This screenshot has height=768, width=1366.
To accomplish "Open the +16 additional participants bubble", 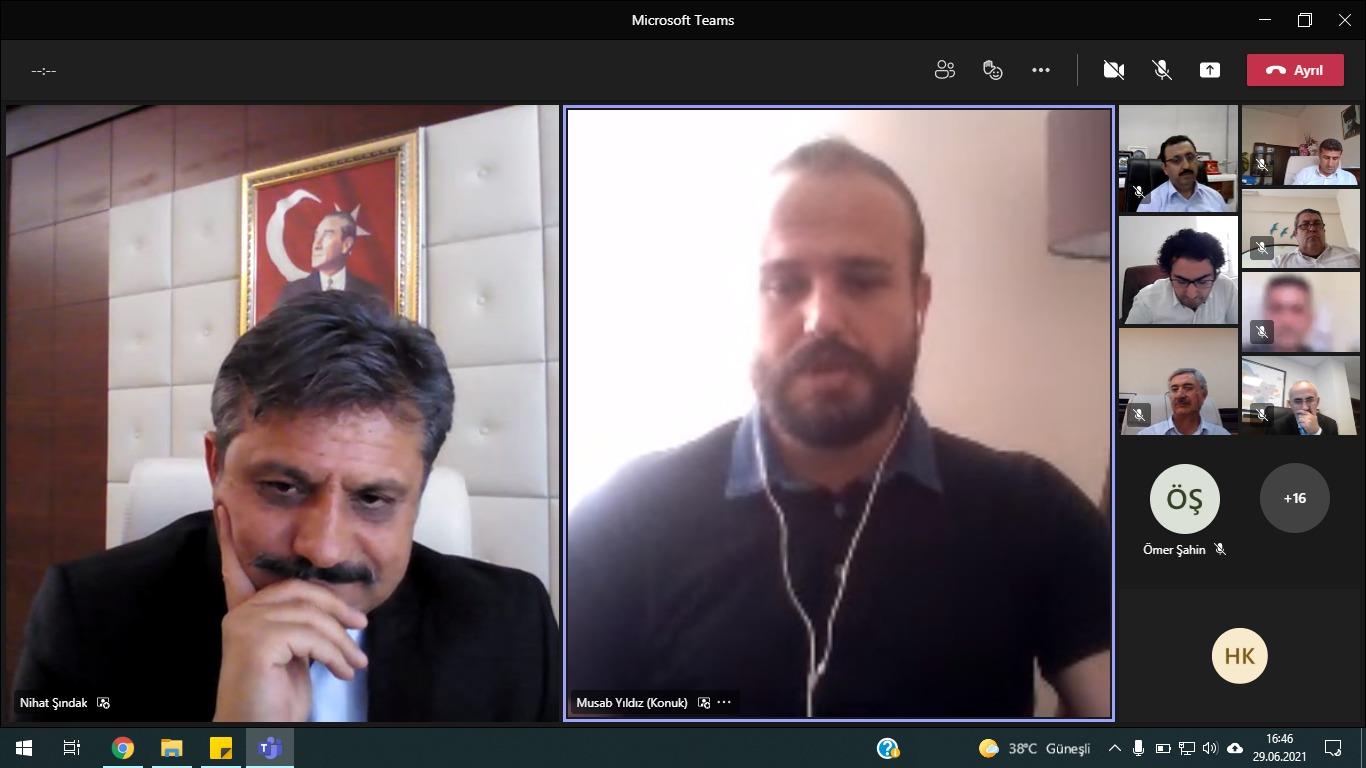I will tap(1295, 498).
